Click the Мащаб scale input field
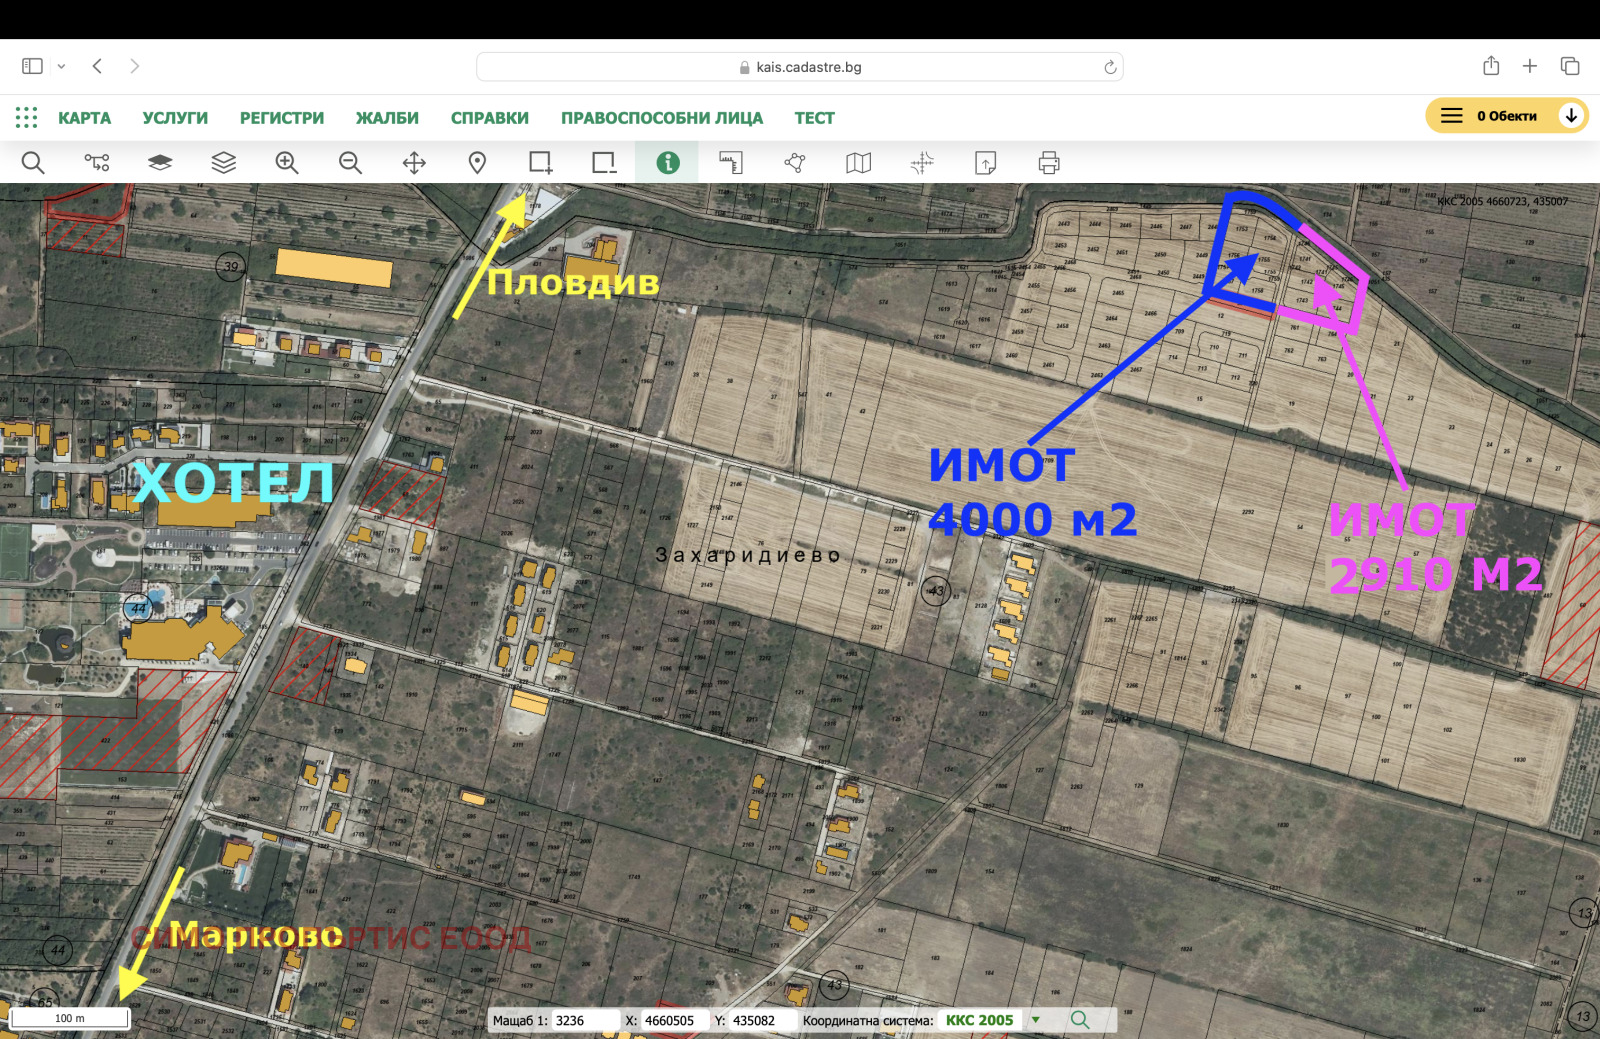The width and height of the screenshot is (1600, 1039). pyautogui.click(x=584, y=1020)
